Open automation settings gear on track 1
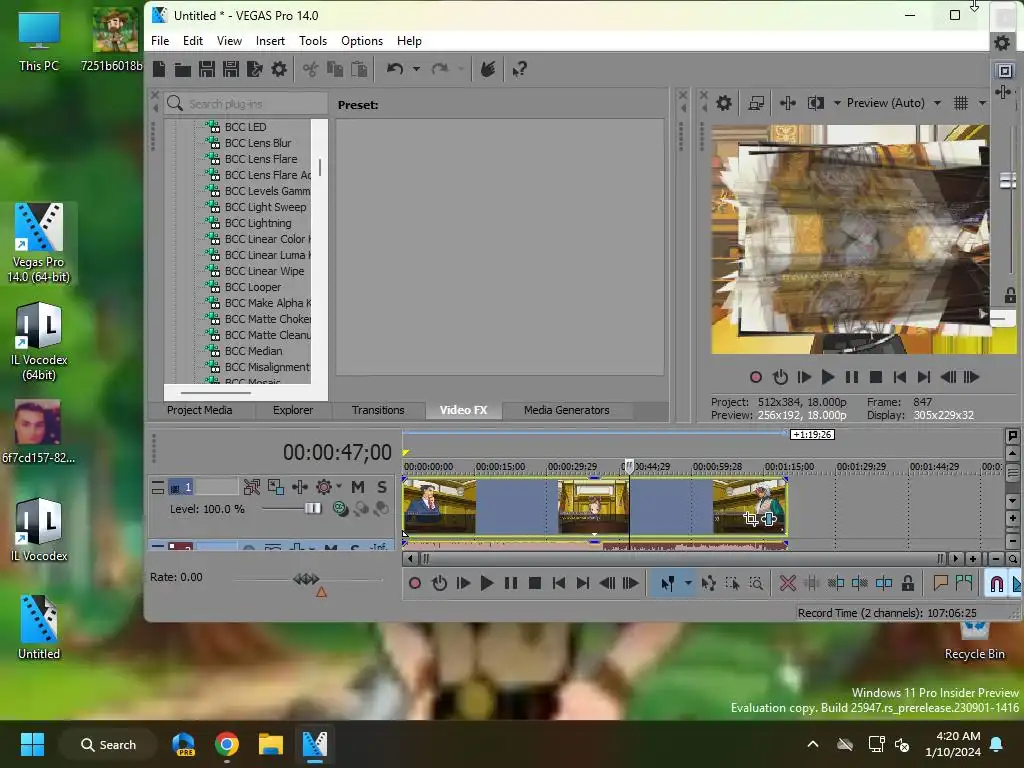 point(324,487)
